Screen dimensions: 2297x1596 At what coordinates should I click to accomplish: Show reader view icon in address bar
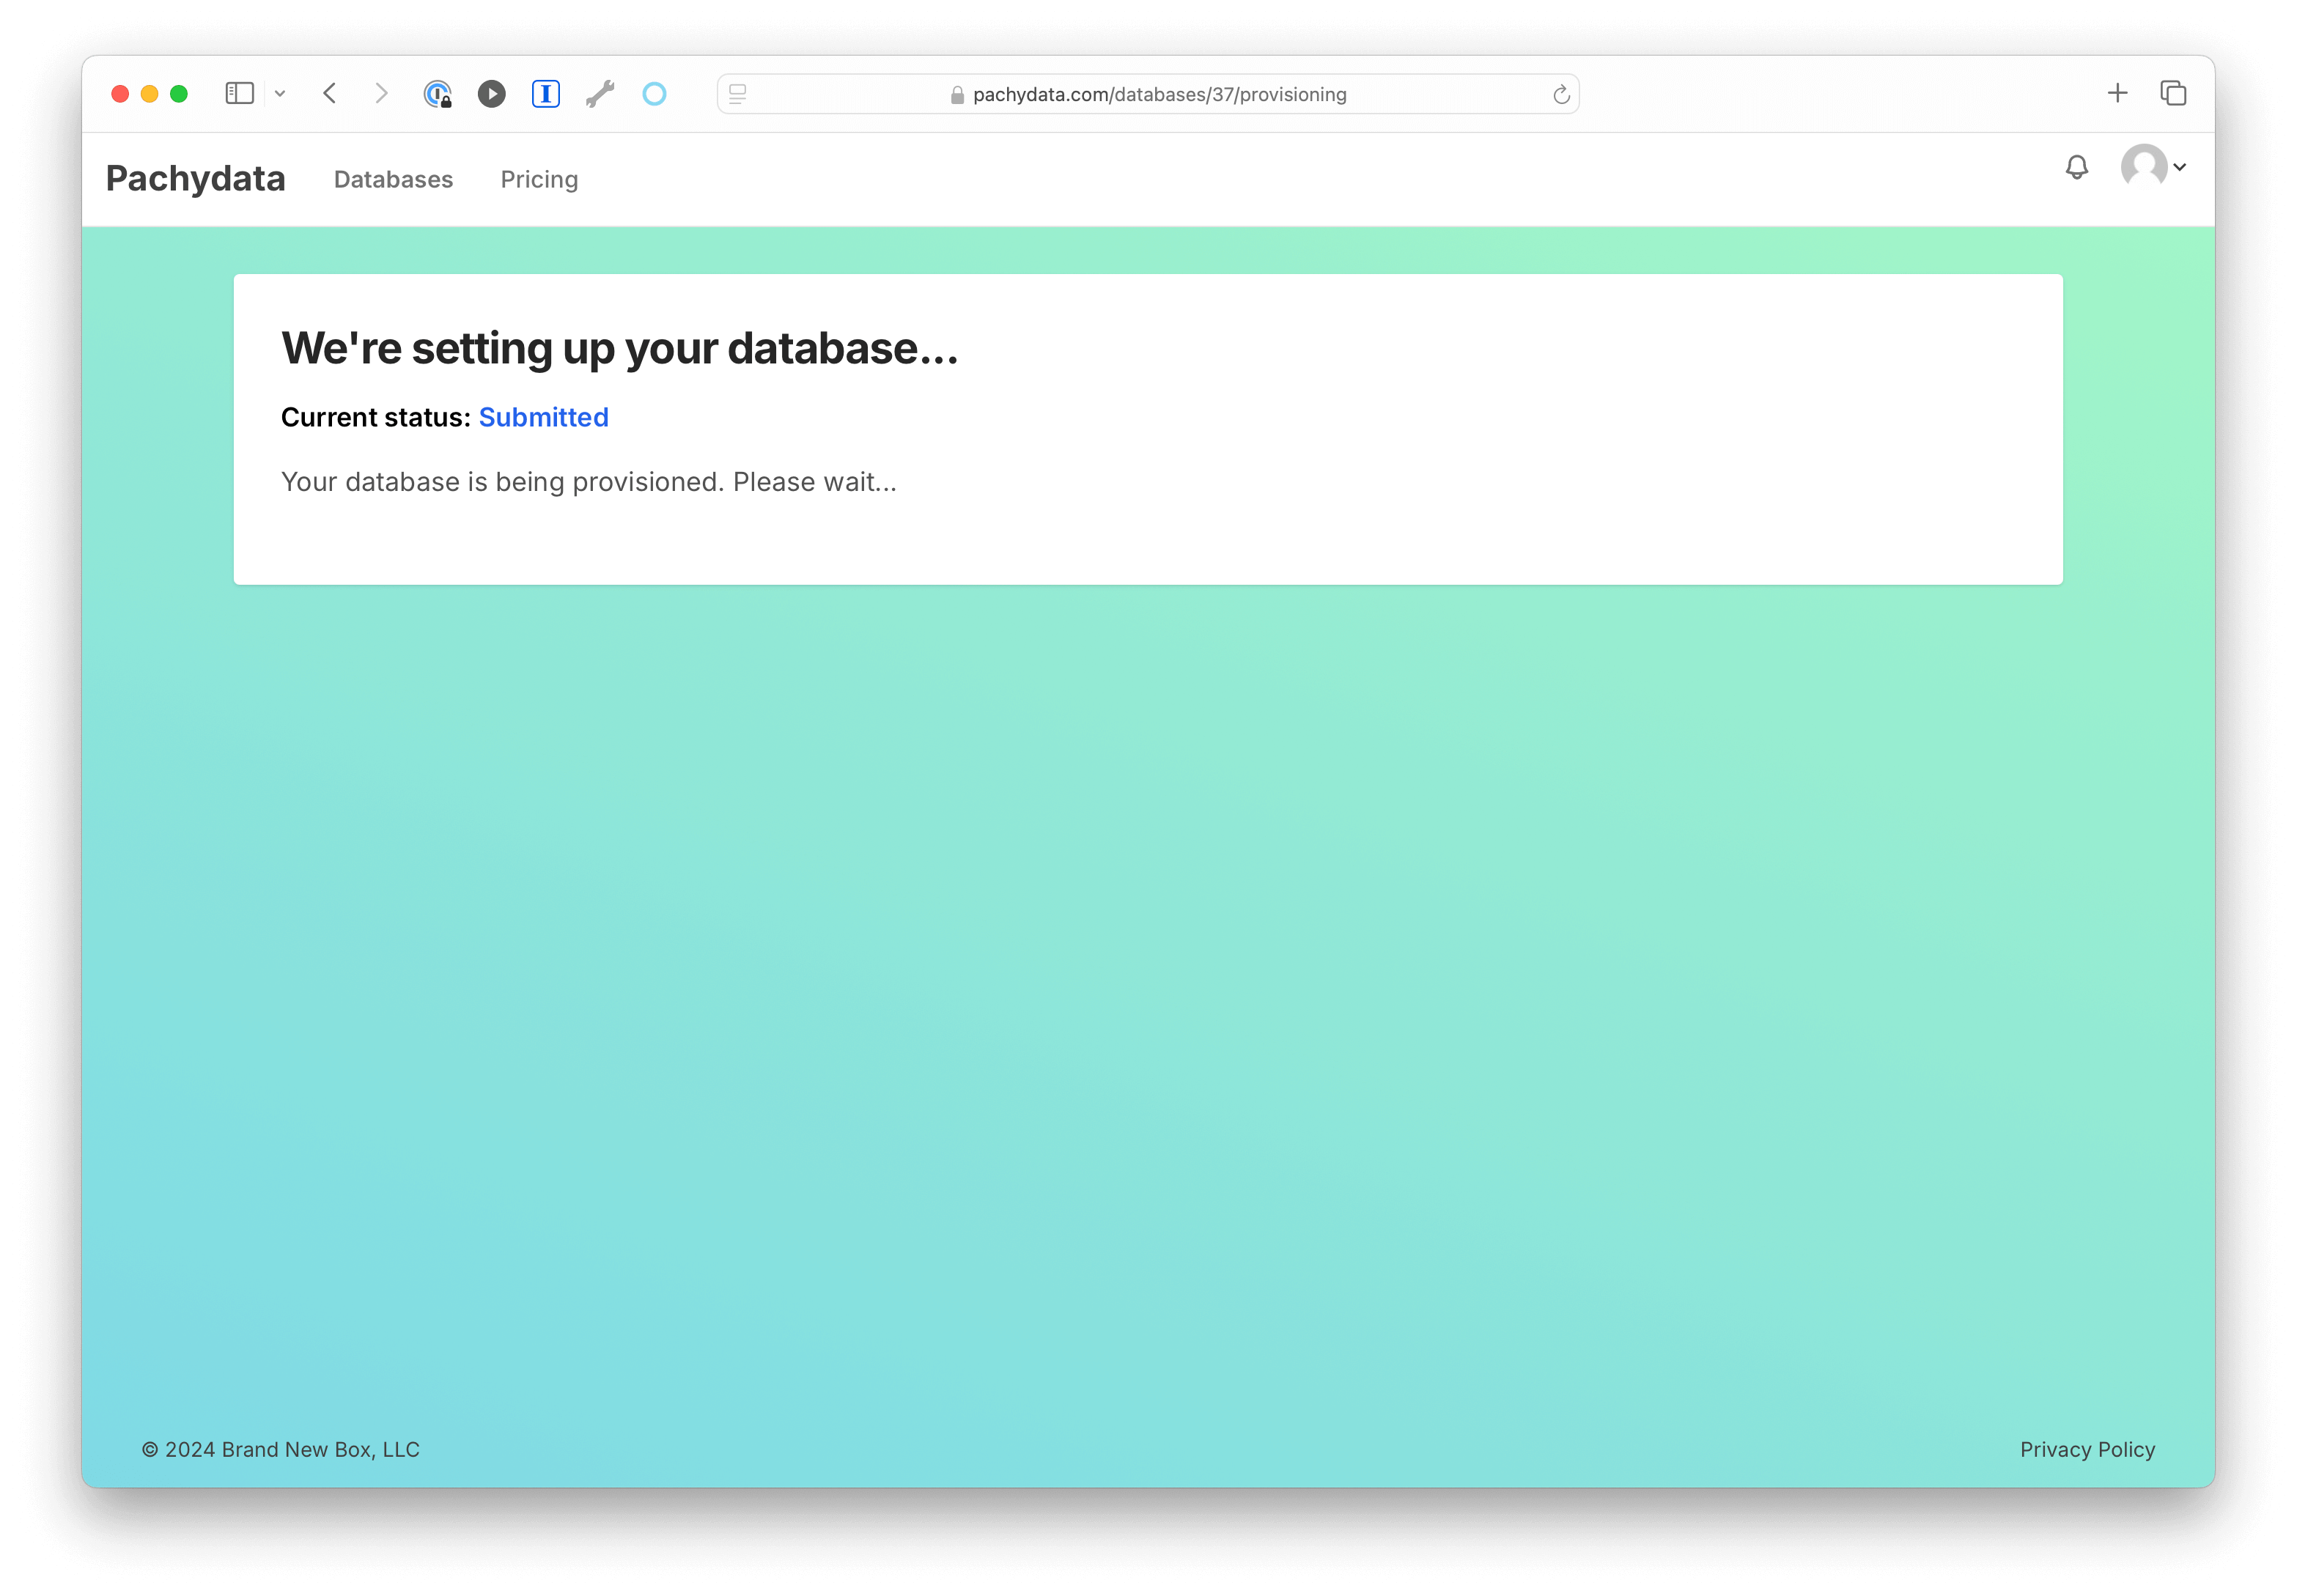[738, 94]
